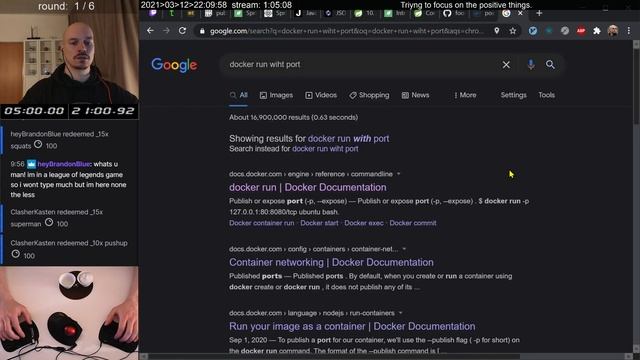
Task: Open 'Container networking | Docker Documentation' result
Action: pos(331,262)
